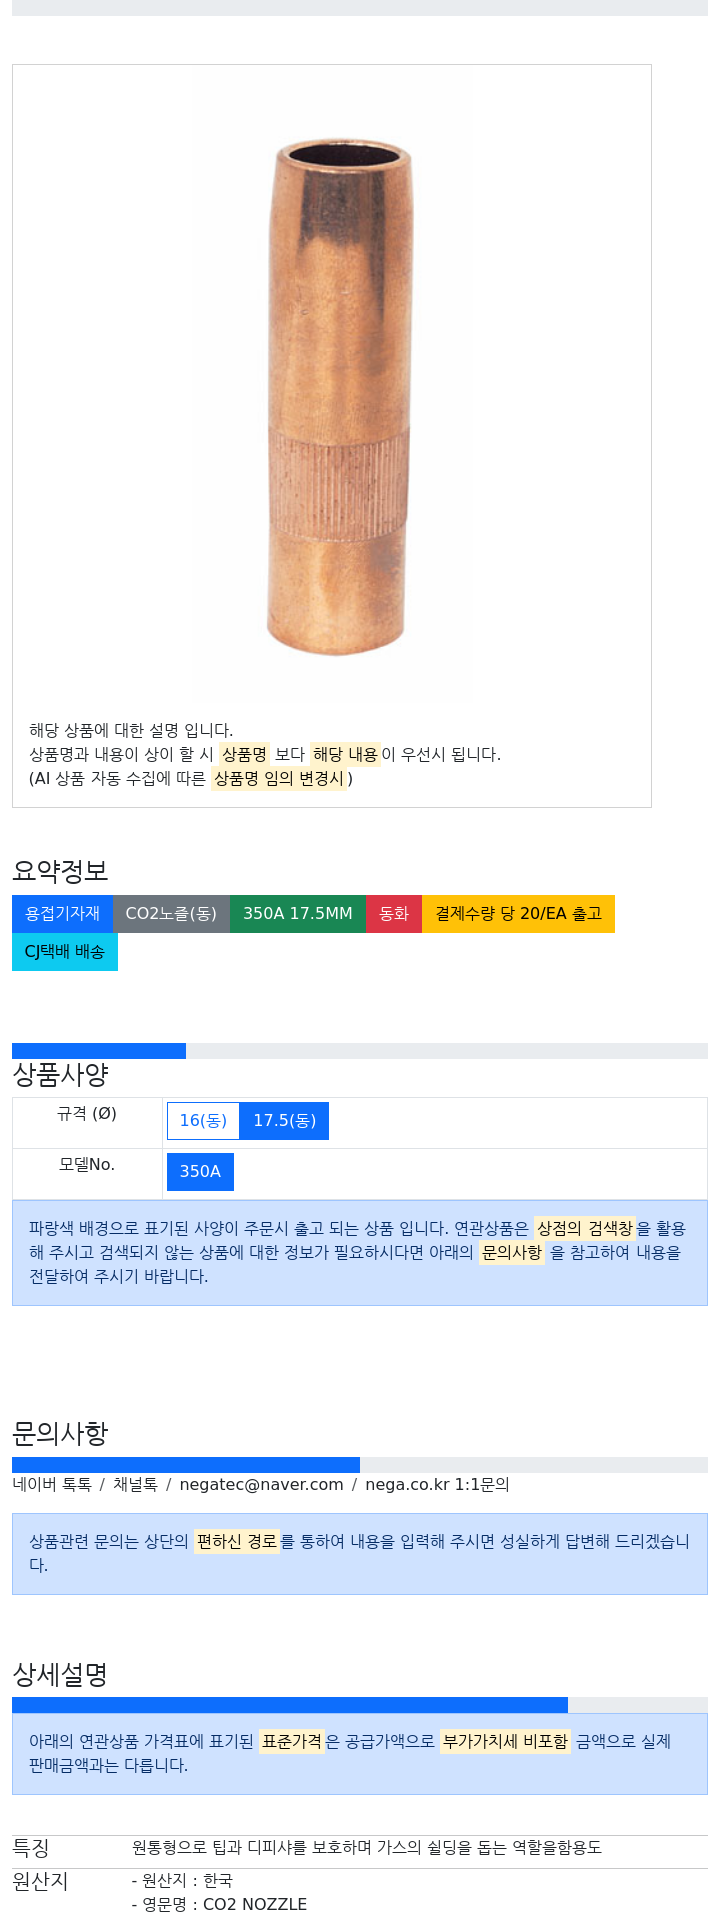720x1917 pixels.
Task: Choose the 16(동) size option
Action: pos(203,1120)
